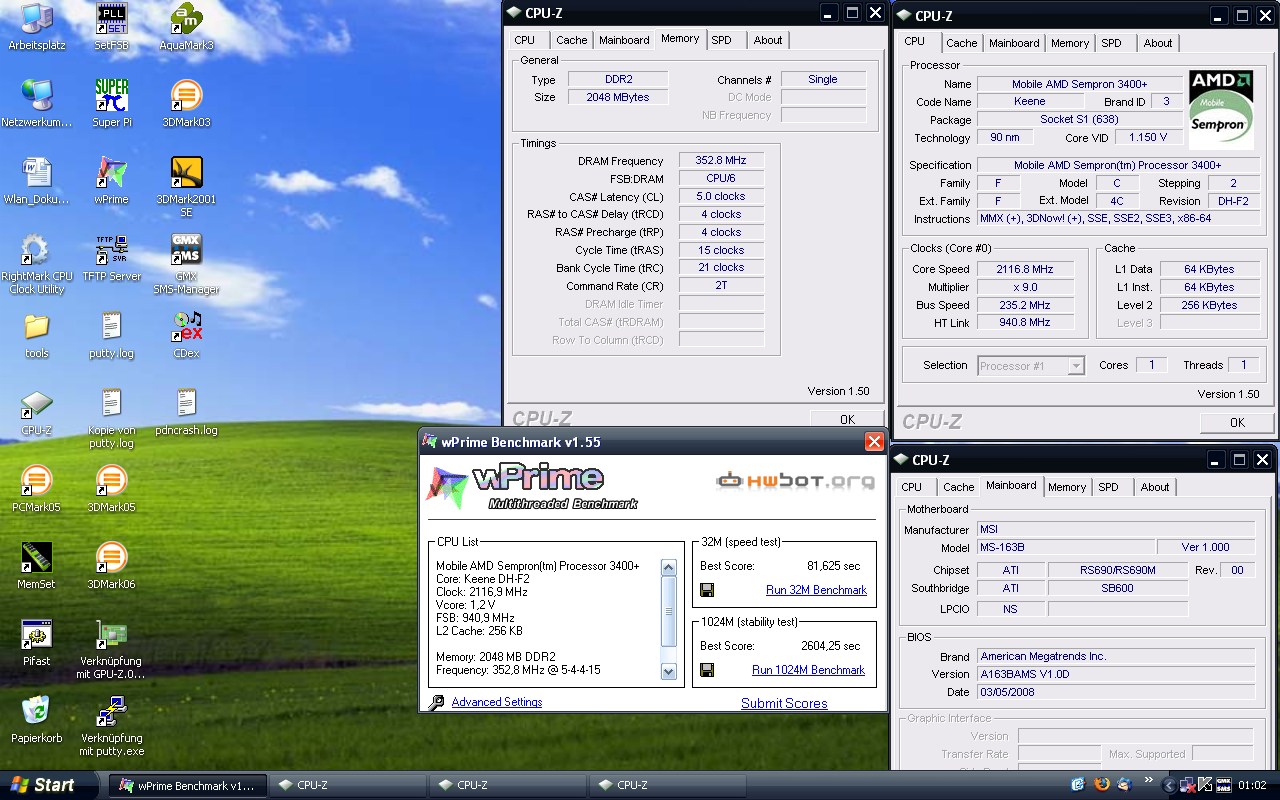1280x800 pixels.
Task: Open the CPU-Z desktop shortcut
Action: [37, 403]
